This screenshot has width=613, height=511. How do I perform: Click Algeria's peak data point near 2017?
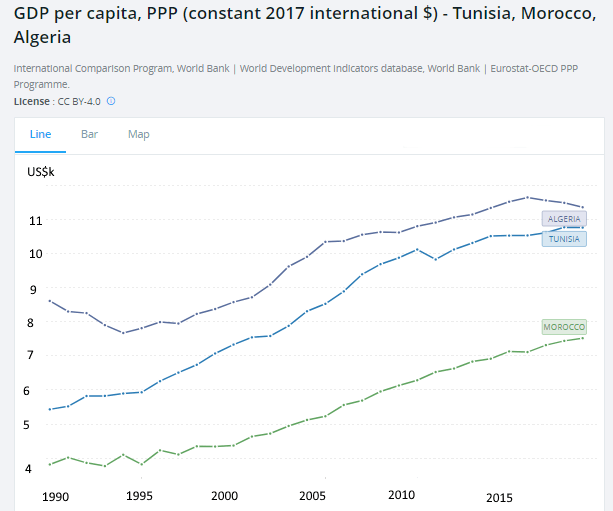point(527,197)
